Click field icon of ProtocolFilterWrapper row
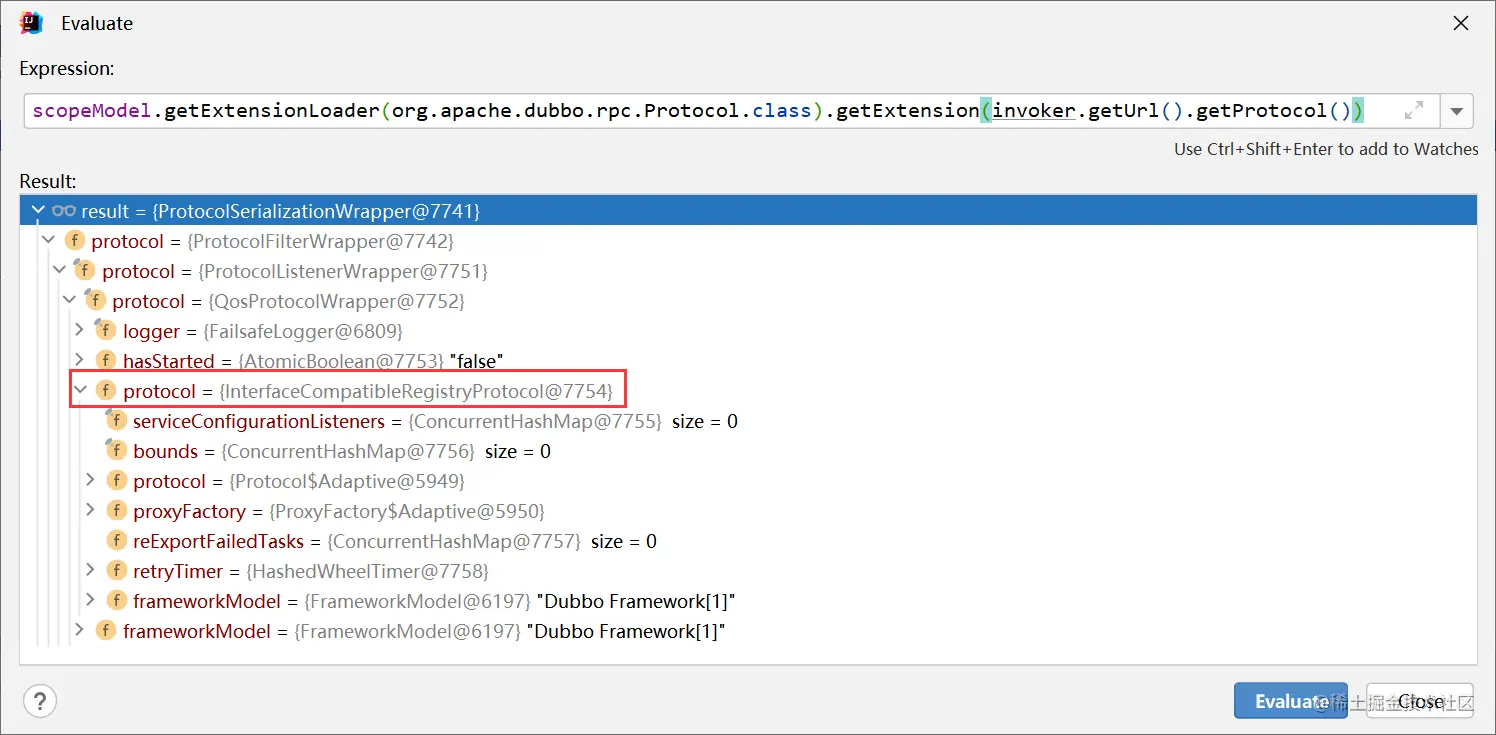 click(75, 241)
